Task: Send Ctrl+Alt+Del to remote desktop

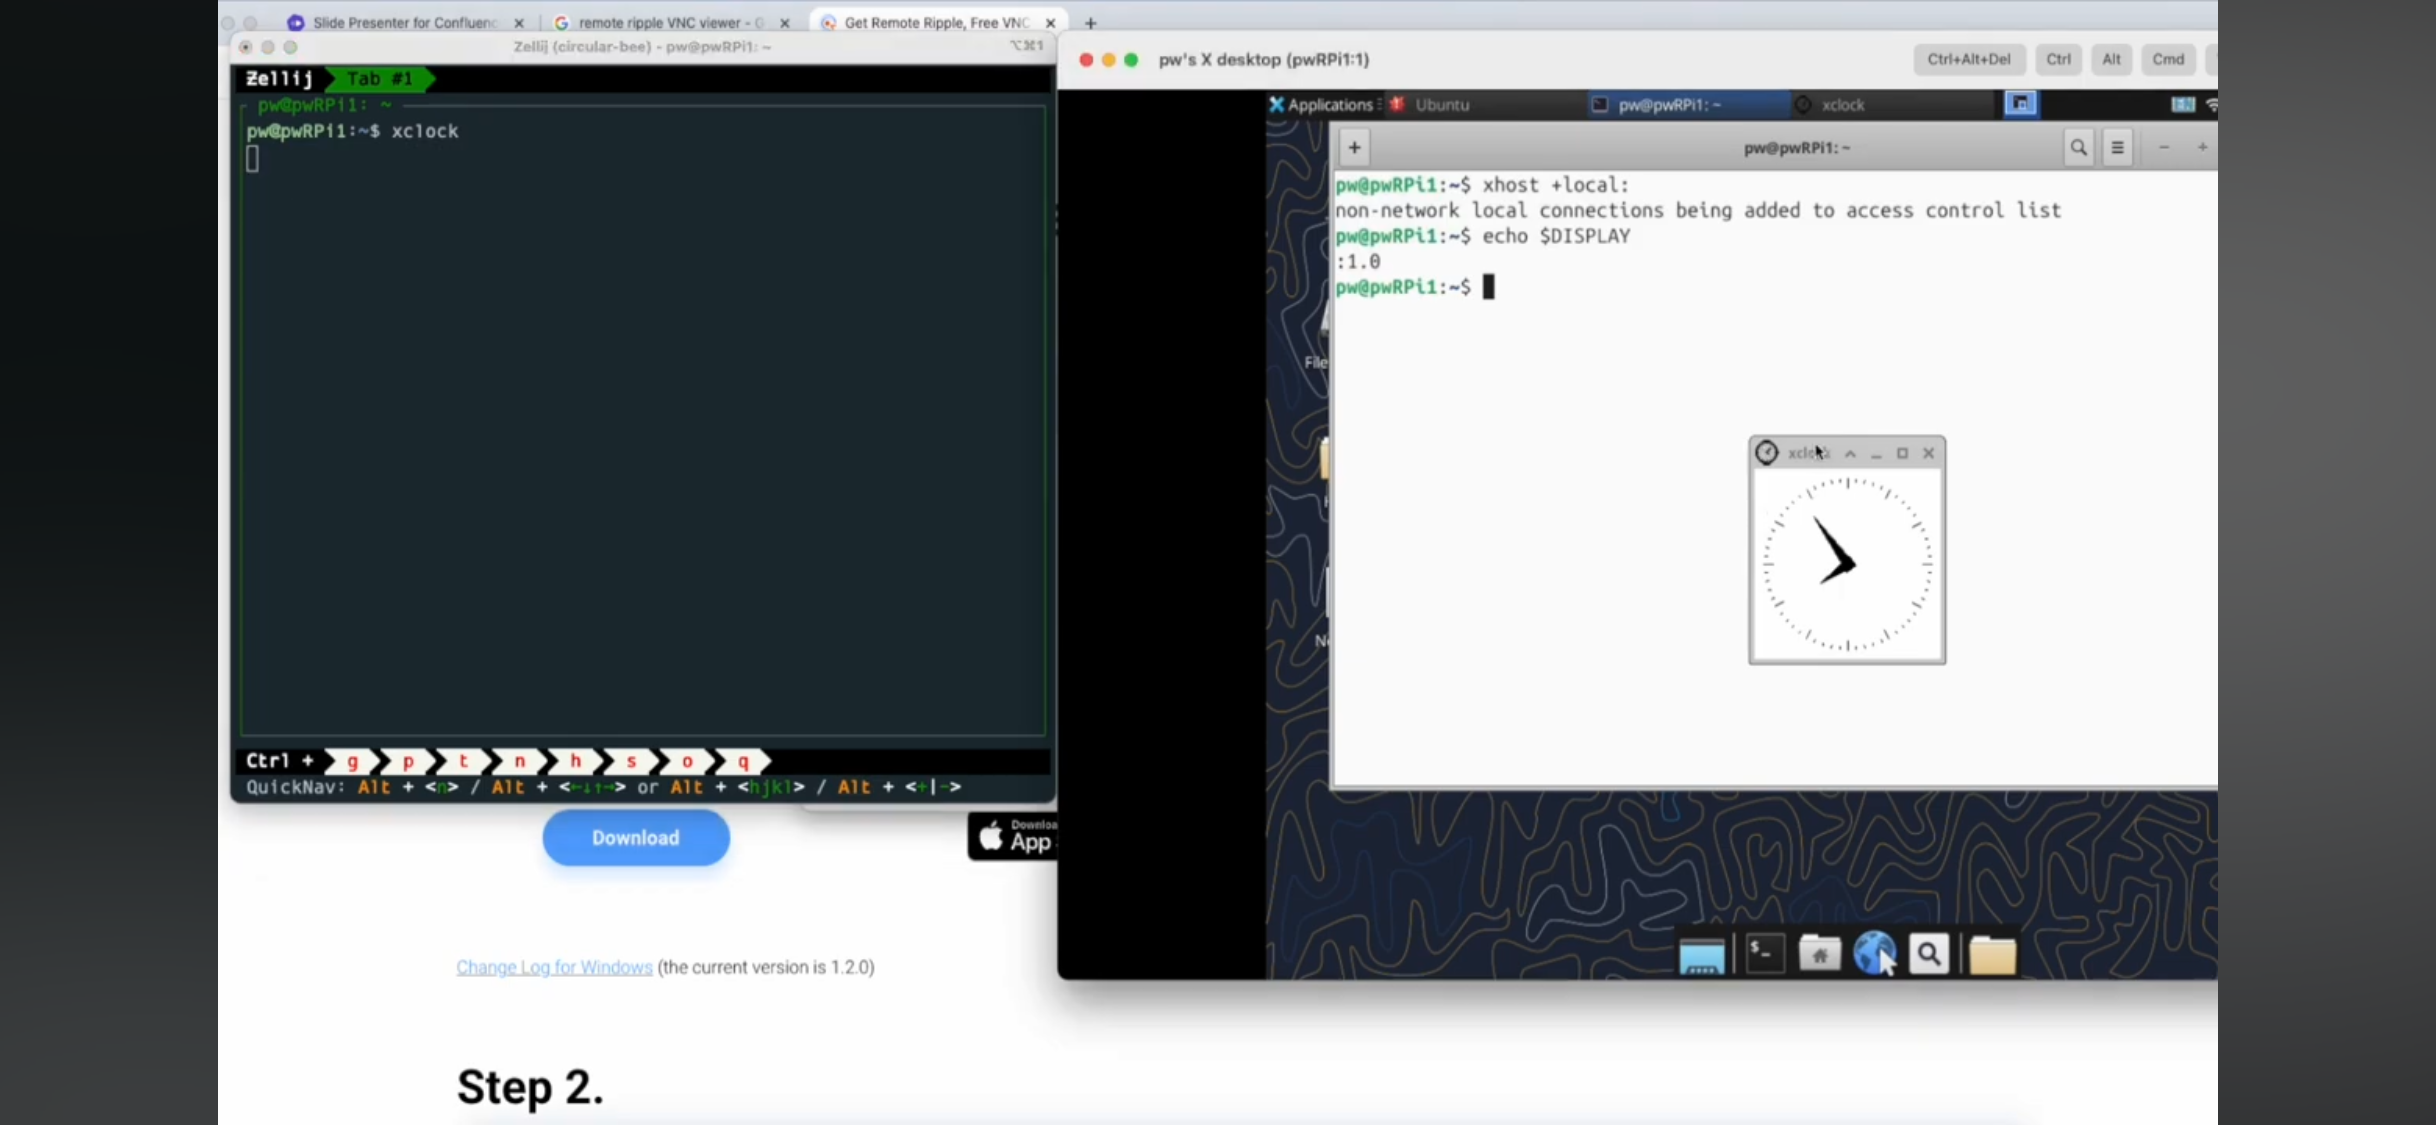Action: tap(1968, 59)
